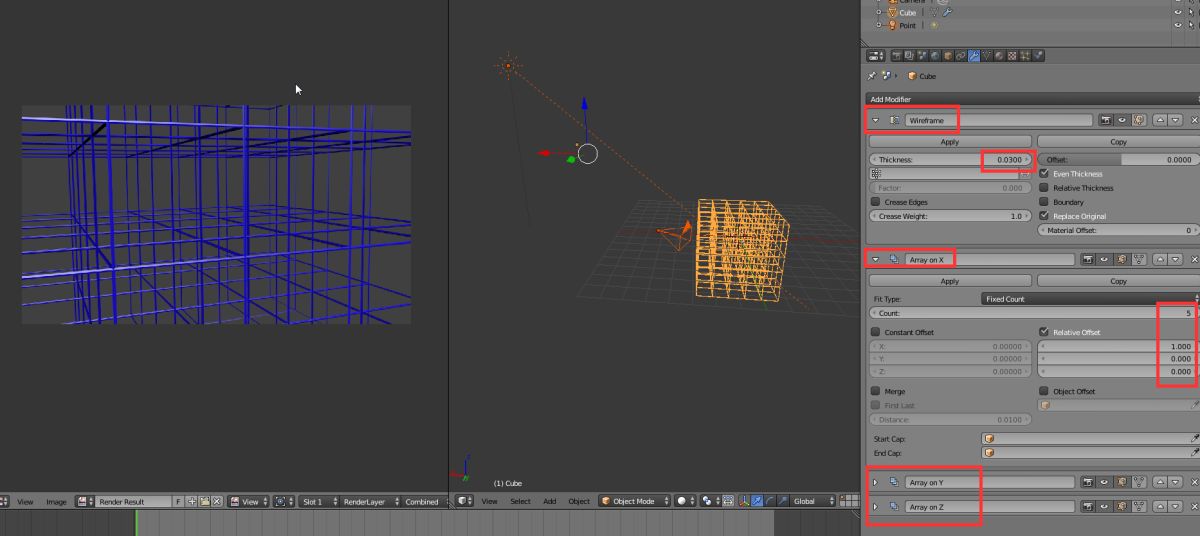
Task: Click vertex group grid icon under Thickness
Action: click(876, 174)
